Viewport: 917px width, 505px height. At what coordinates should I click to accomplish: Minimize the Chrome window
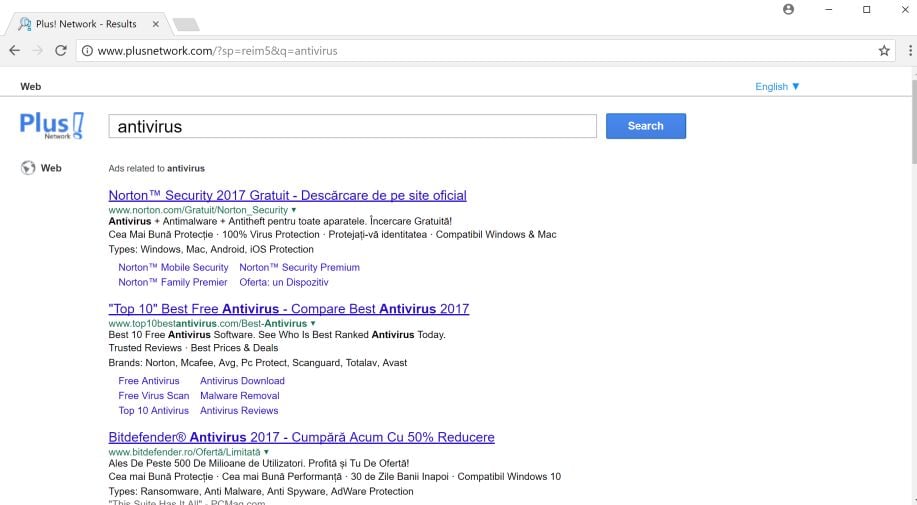(x=828, y=9)
